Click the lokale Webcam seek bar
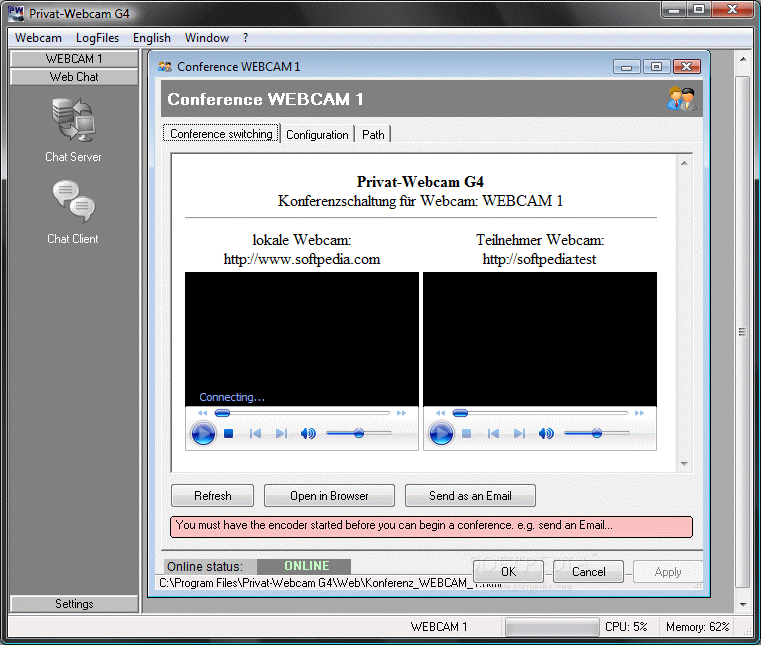The width and height of the screenshot is (761, 645). pyautogui.click(x=302, y=413)
